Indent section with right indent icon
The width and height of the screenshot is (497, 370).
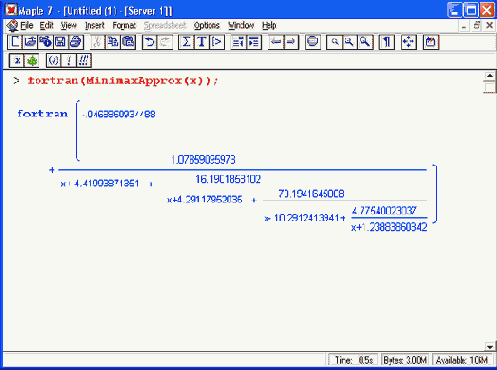click(x=254, y=42)
